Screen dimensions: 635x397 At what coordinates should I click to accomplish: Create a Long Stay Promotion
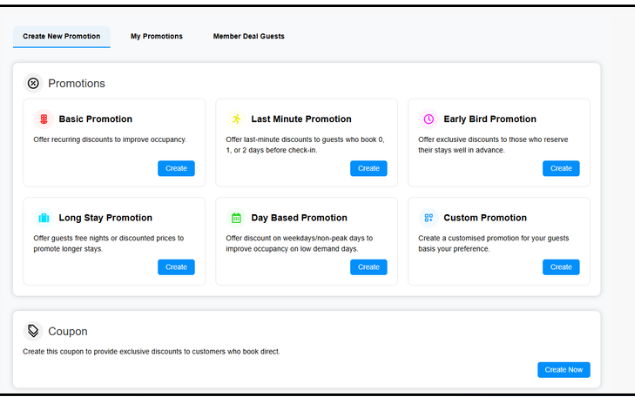[x=176, y=267]
